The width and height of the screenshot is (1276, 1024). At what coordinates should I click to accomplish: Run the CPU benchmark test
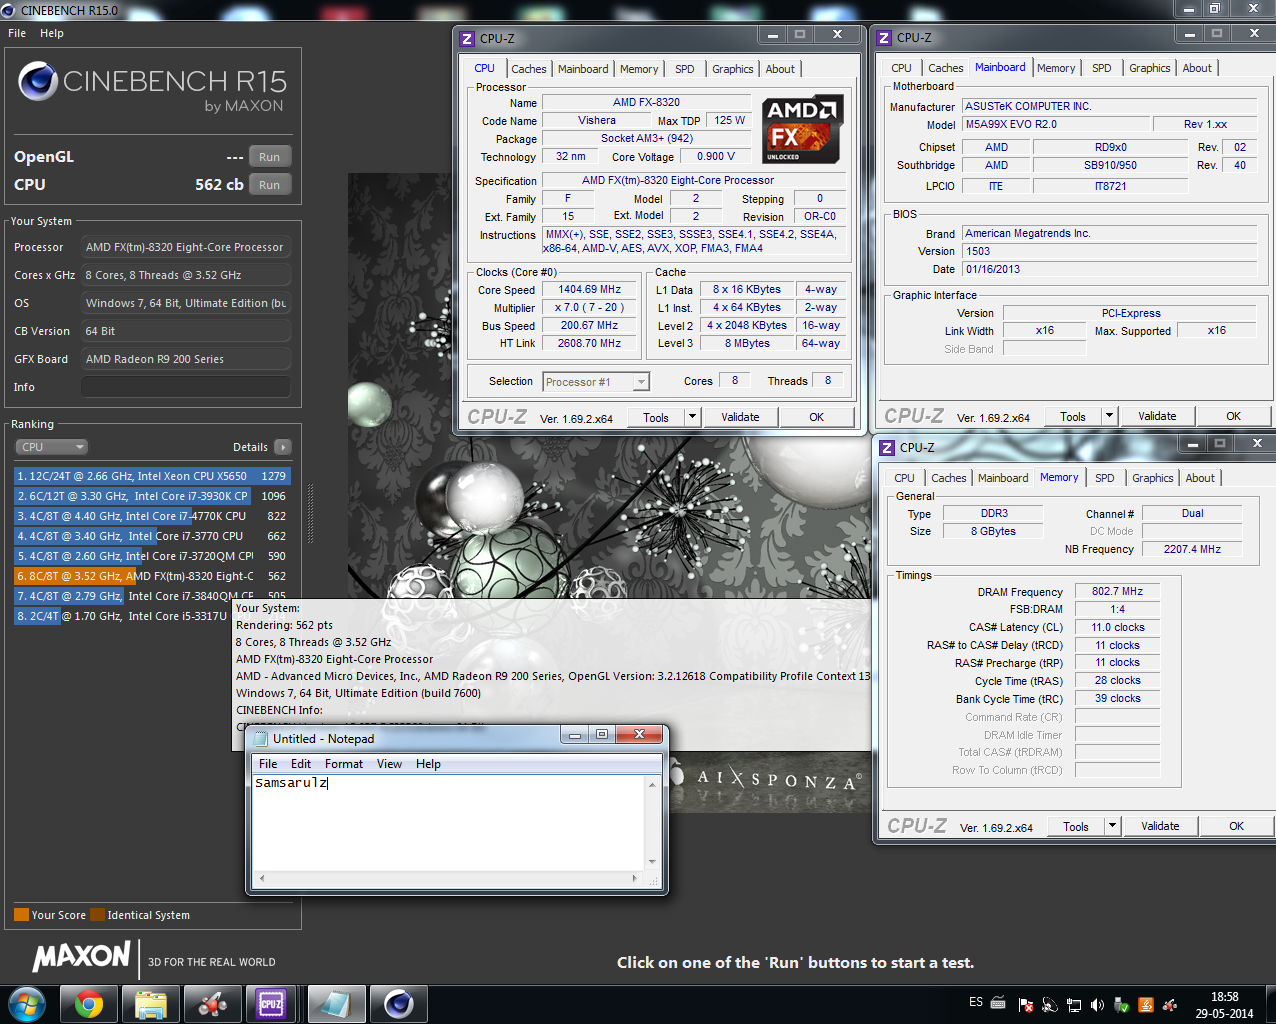[270, 185]
